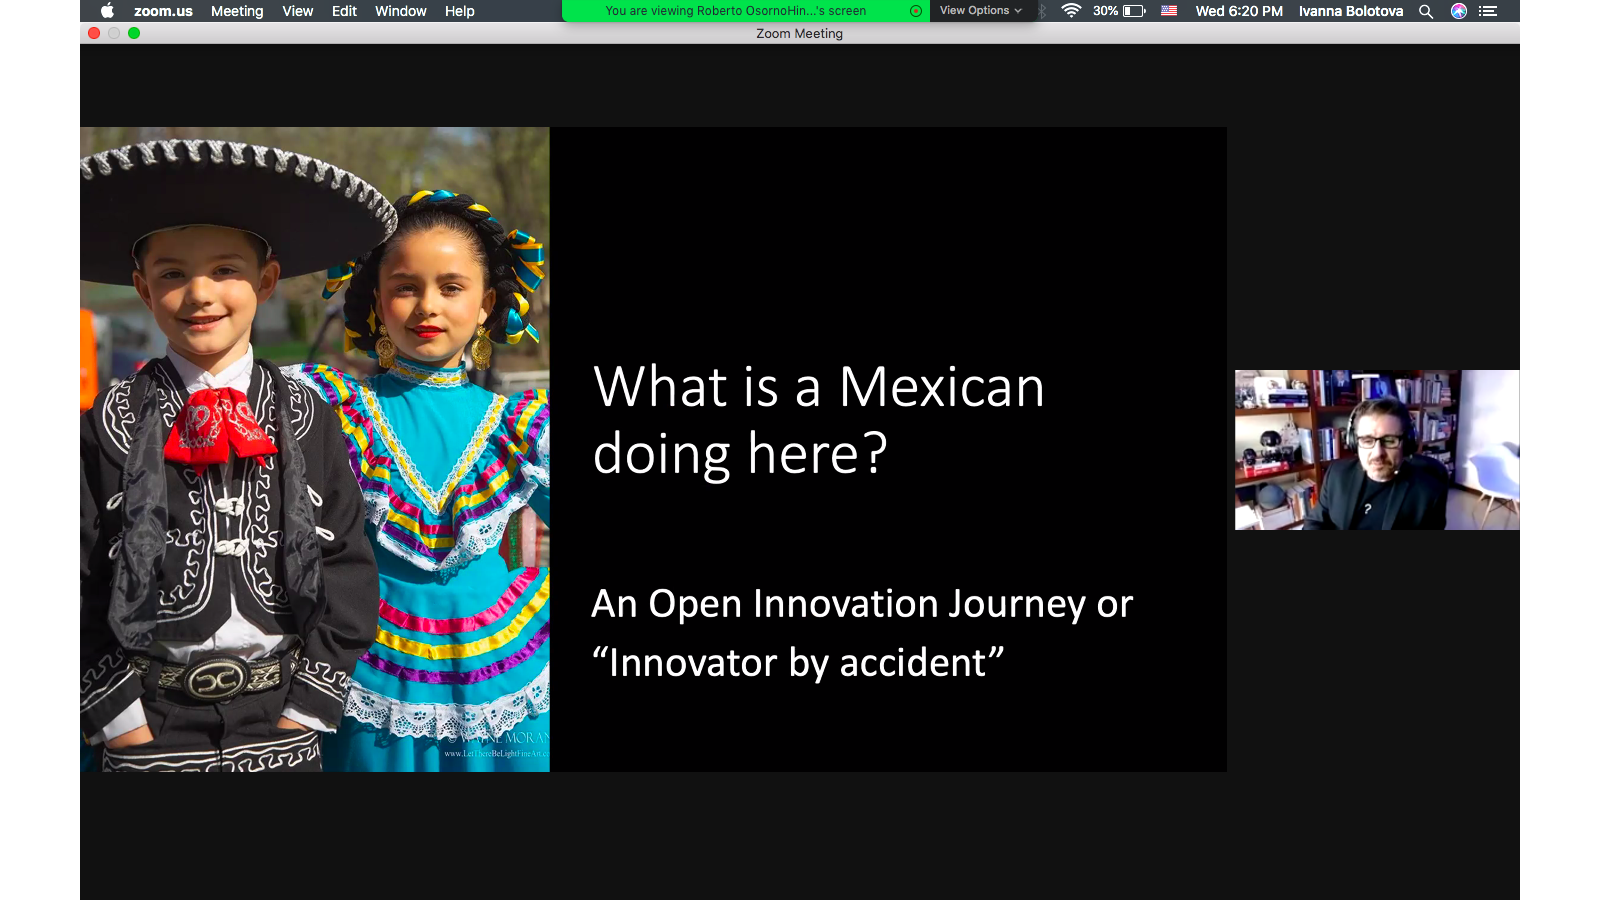Viewport: 1600px width, 900px height.
Task: Open the Window menu
Action: coord(400,11)
